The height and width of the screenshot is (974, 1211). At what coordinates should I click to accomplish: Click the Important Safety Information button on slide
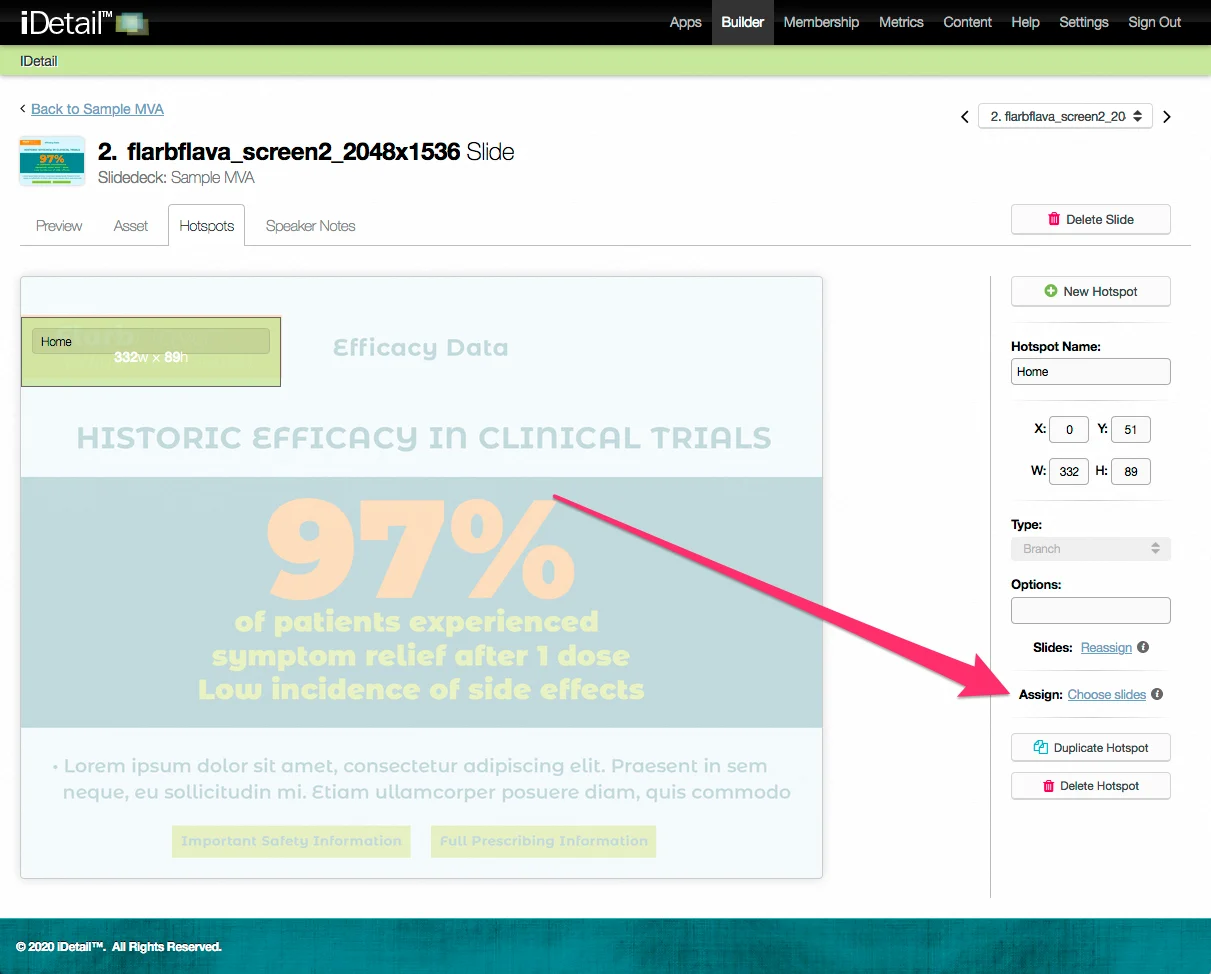pos(291,841)
